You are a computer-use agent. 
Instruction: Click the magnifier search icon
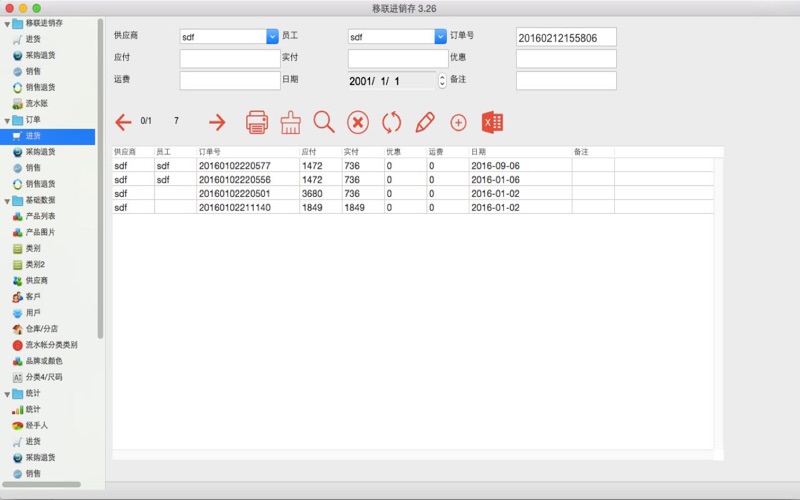coord(324,122)
